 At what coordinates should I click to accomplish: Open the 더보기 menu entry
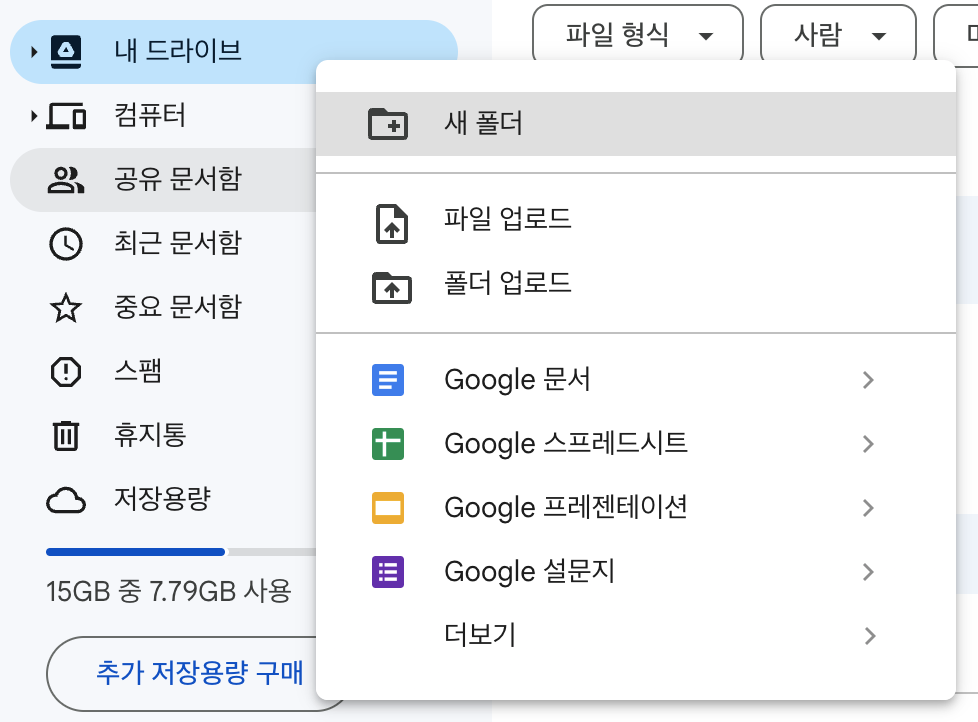[x=636, y=636]
